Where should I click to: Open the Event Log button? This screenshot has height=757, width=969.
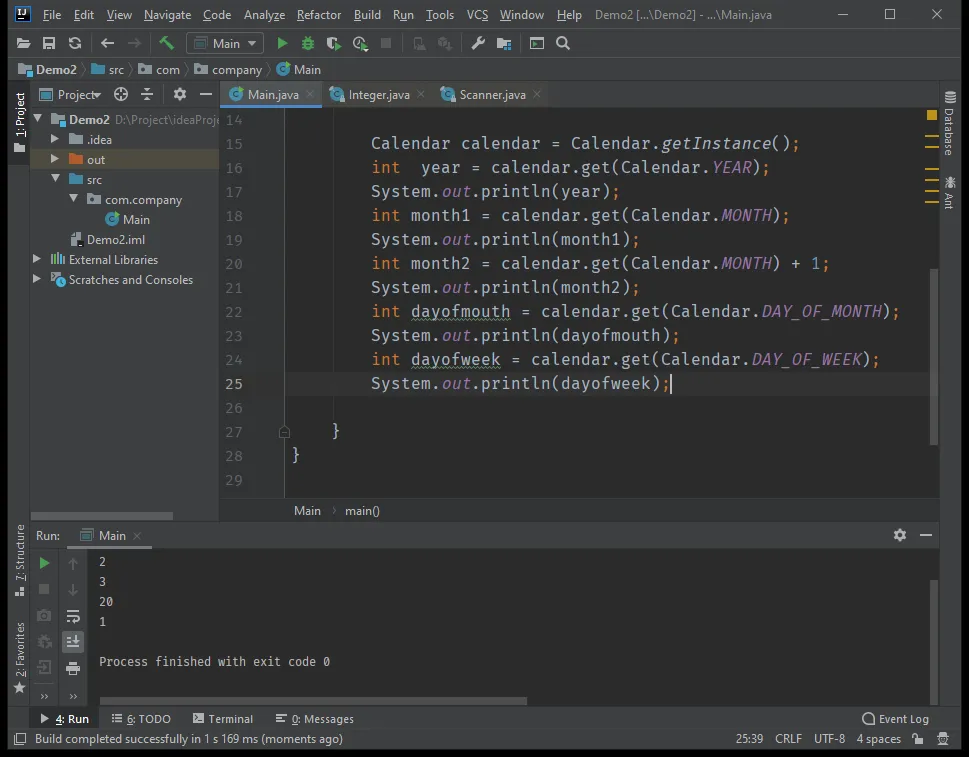coord(895,718)
